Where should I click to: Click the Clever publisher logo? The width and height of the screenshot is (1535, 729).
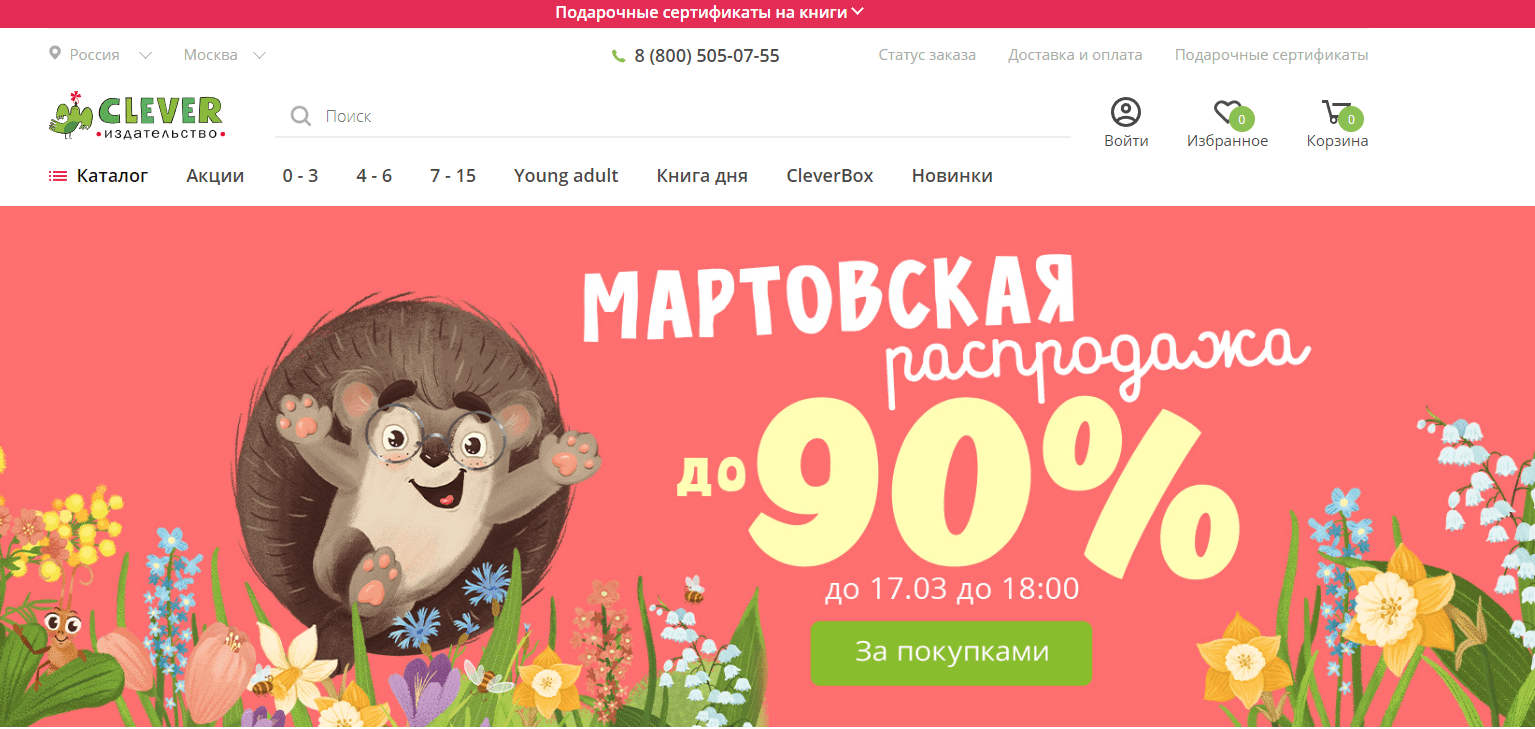(137, 115)
